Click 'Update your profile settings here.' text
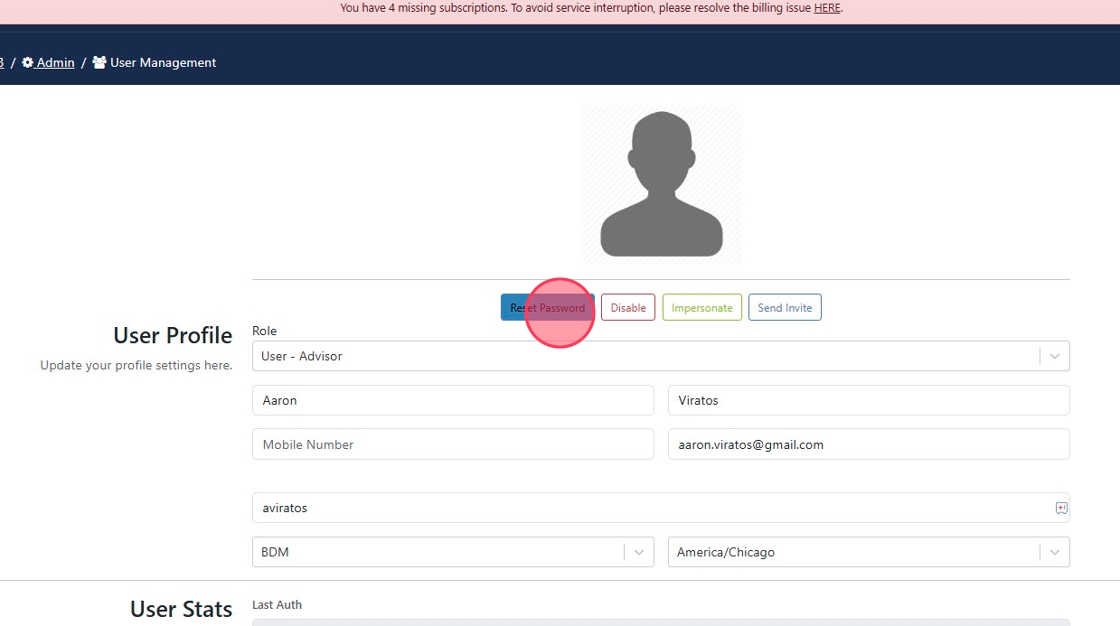Image resolution: width=1120 pixels, height=626 pixels. [136, 365]
